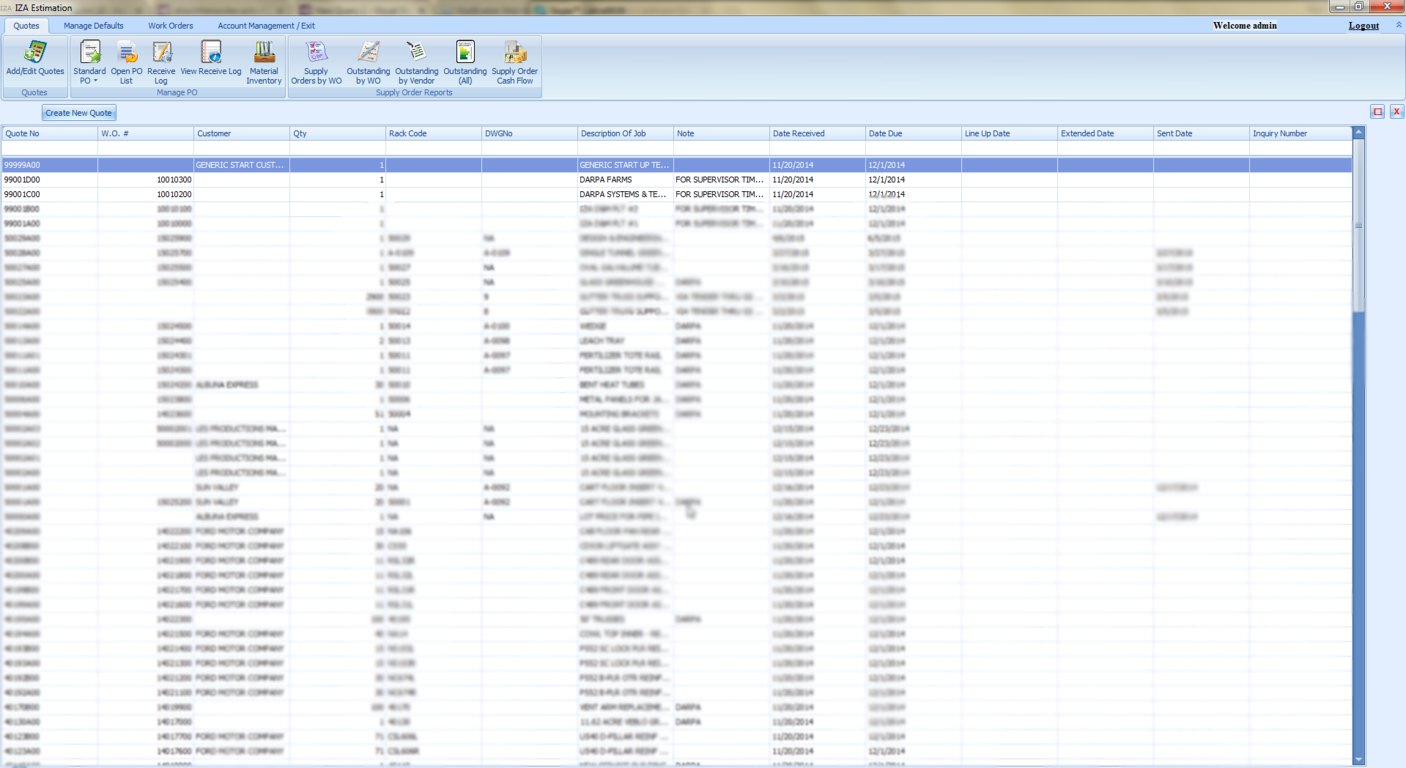
Task: Open Material Inventory
Action: (x=264, y=60)
